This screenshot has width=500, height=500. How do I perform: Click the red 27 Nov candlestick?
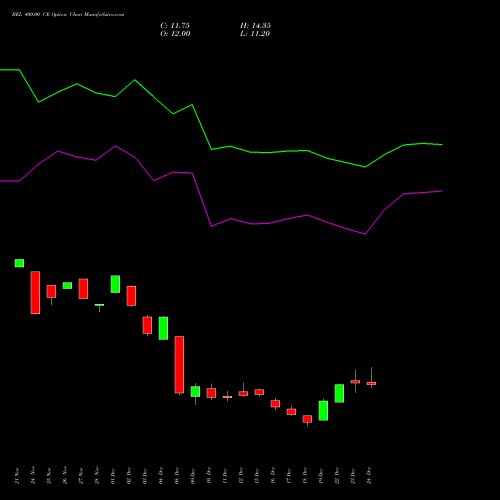[x=83, y=289]
